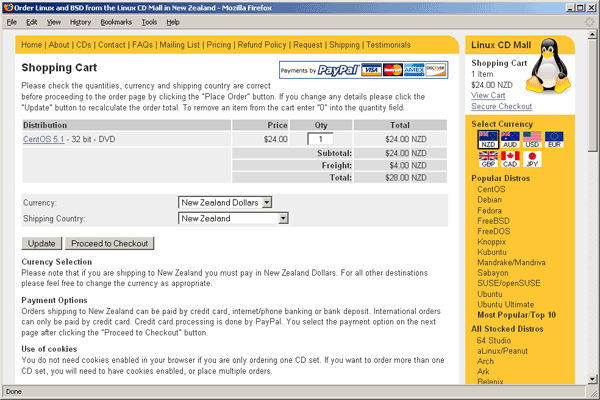Go to the Home page link
This screenshot has width=600, height=400.
(31, 45)
